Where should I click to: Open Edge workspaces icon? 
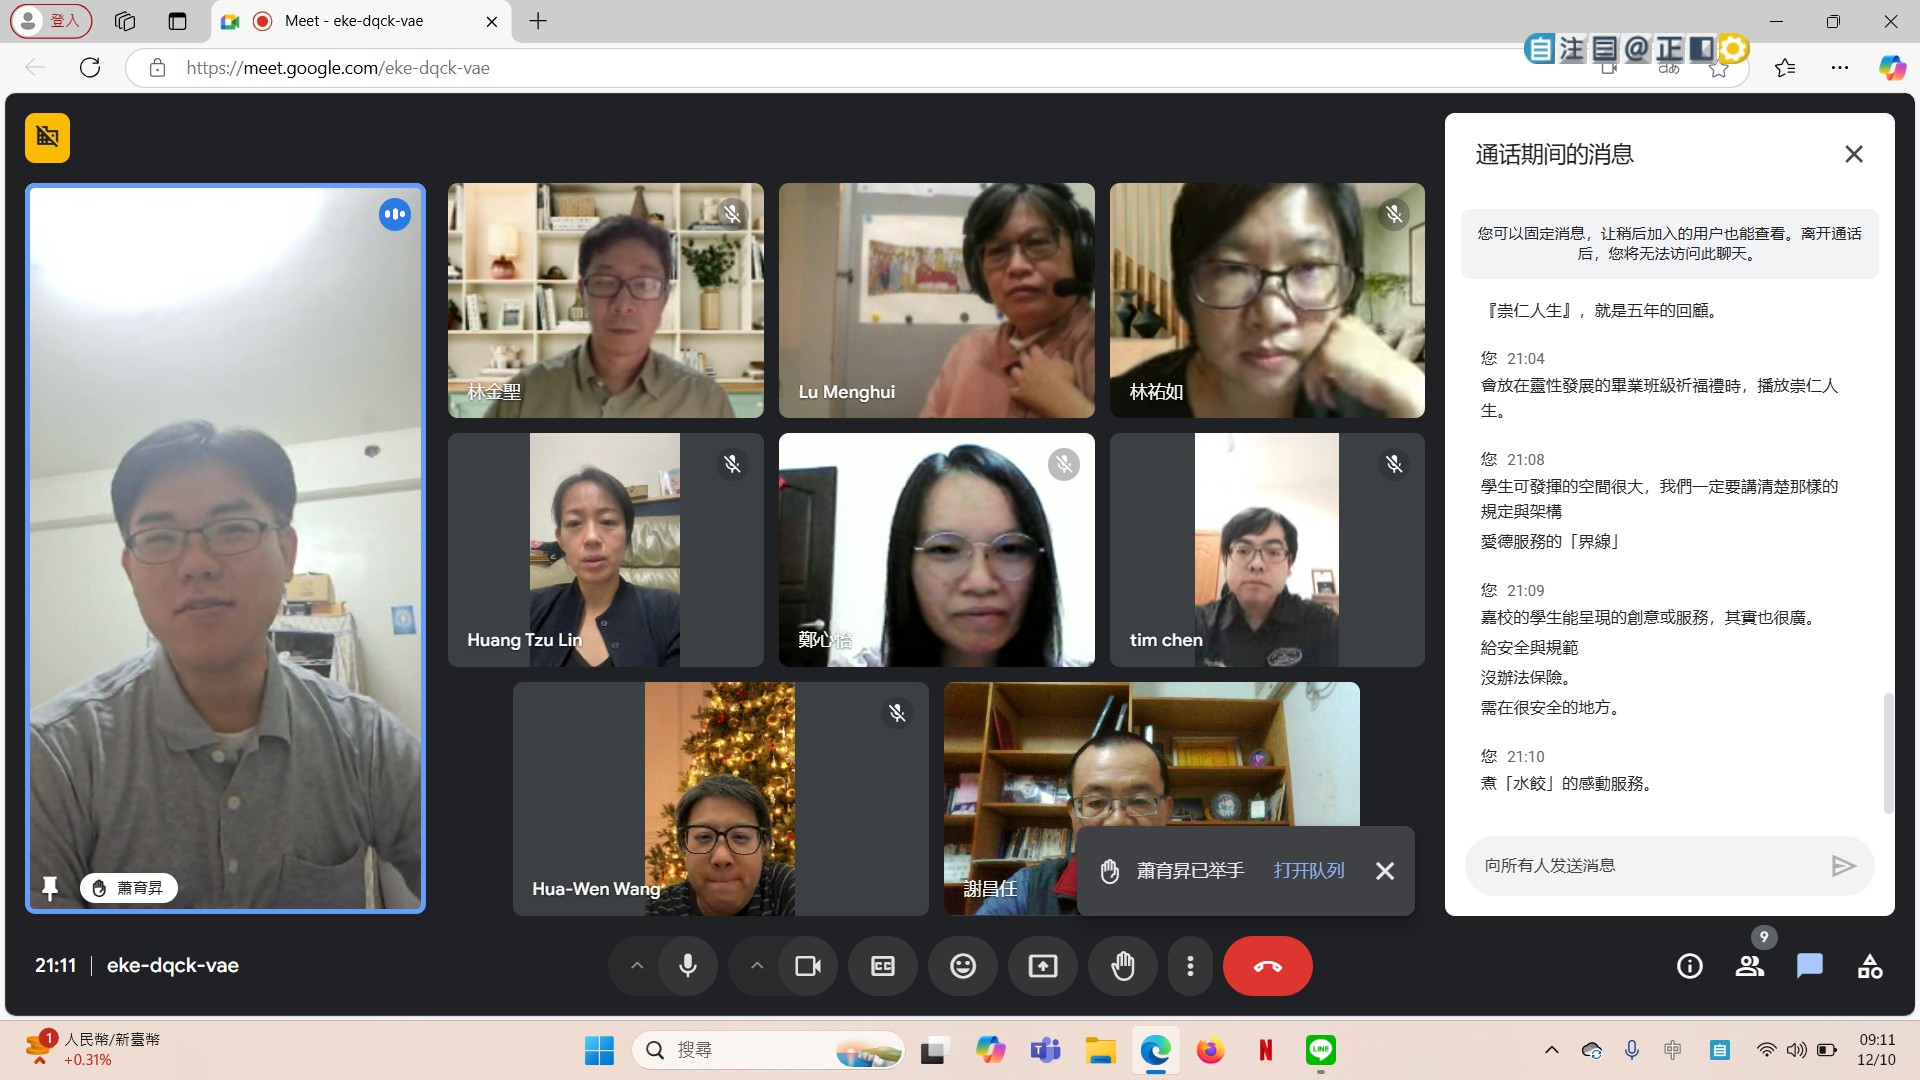point(125,21)
